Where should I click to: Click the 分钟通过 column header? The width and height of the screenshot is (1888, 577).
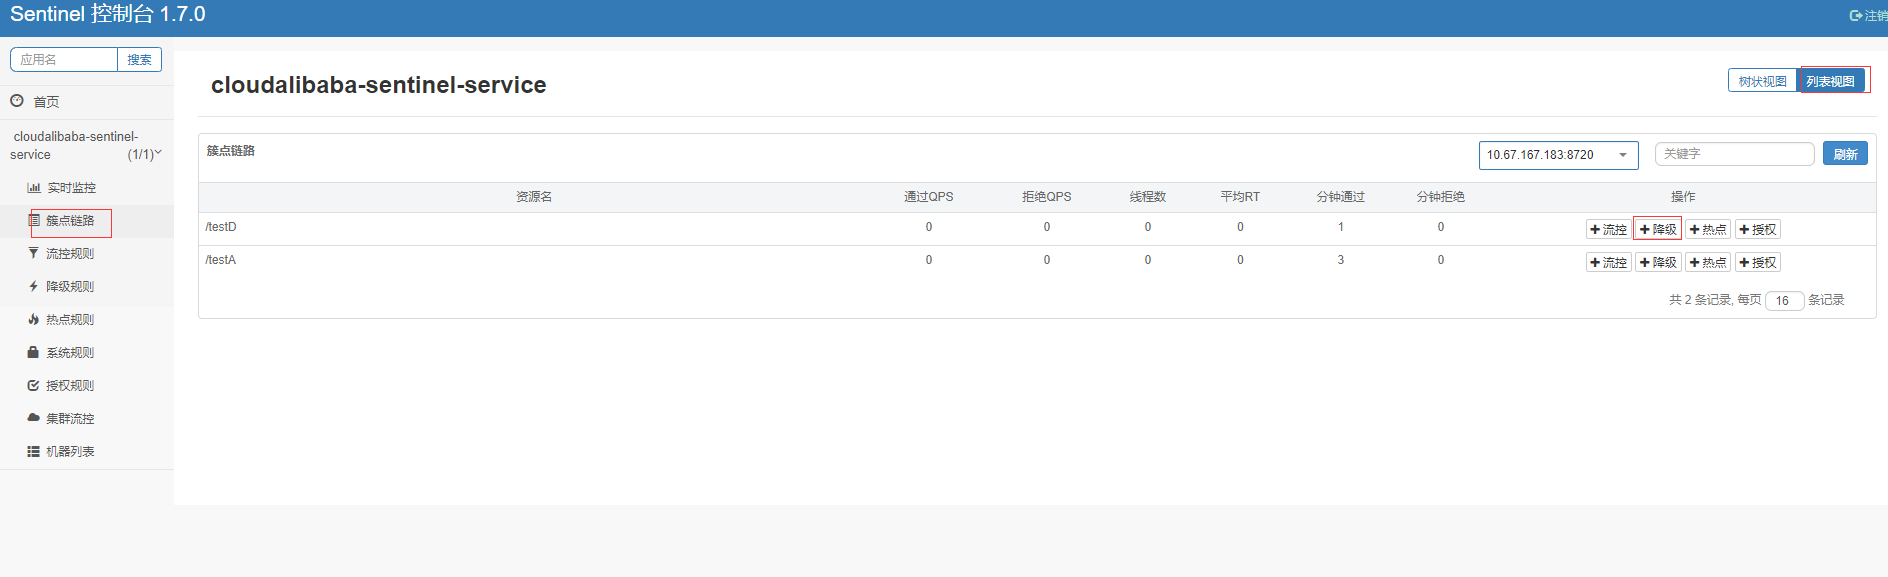(x=1340, y=197)
